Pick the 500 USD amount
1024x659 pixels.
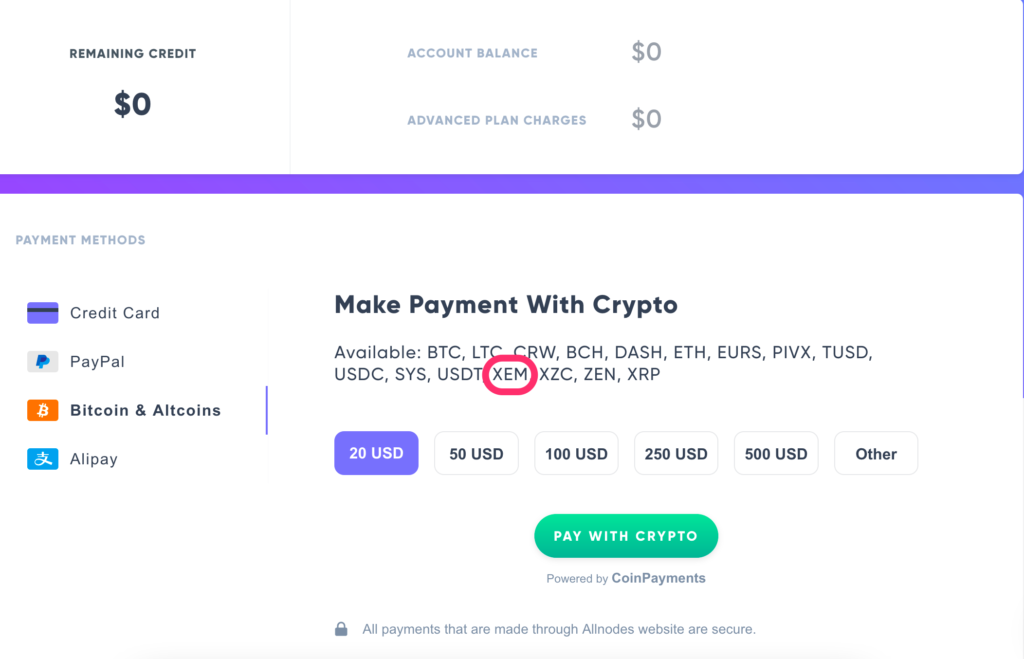[776, 453]
